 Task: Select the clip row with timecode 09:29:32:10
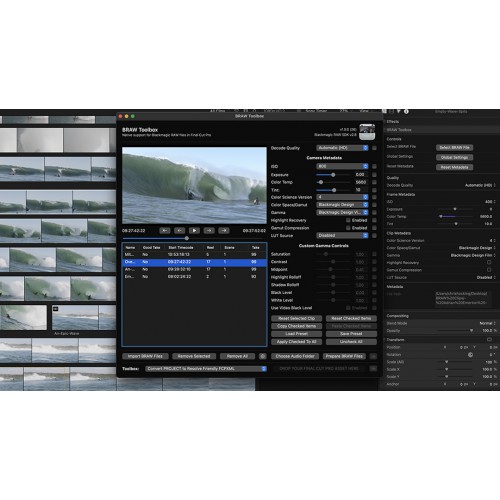pos(194,269)
